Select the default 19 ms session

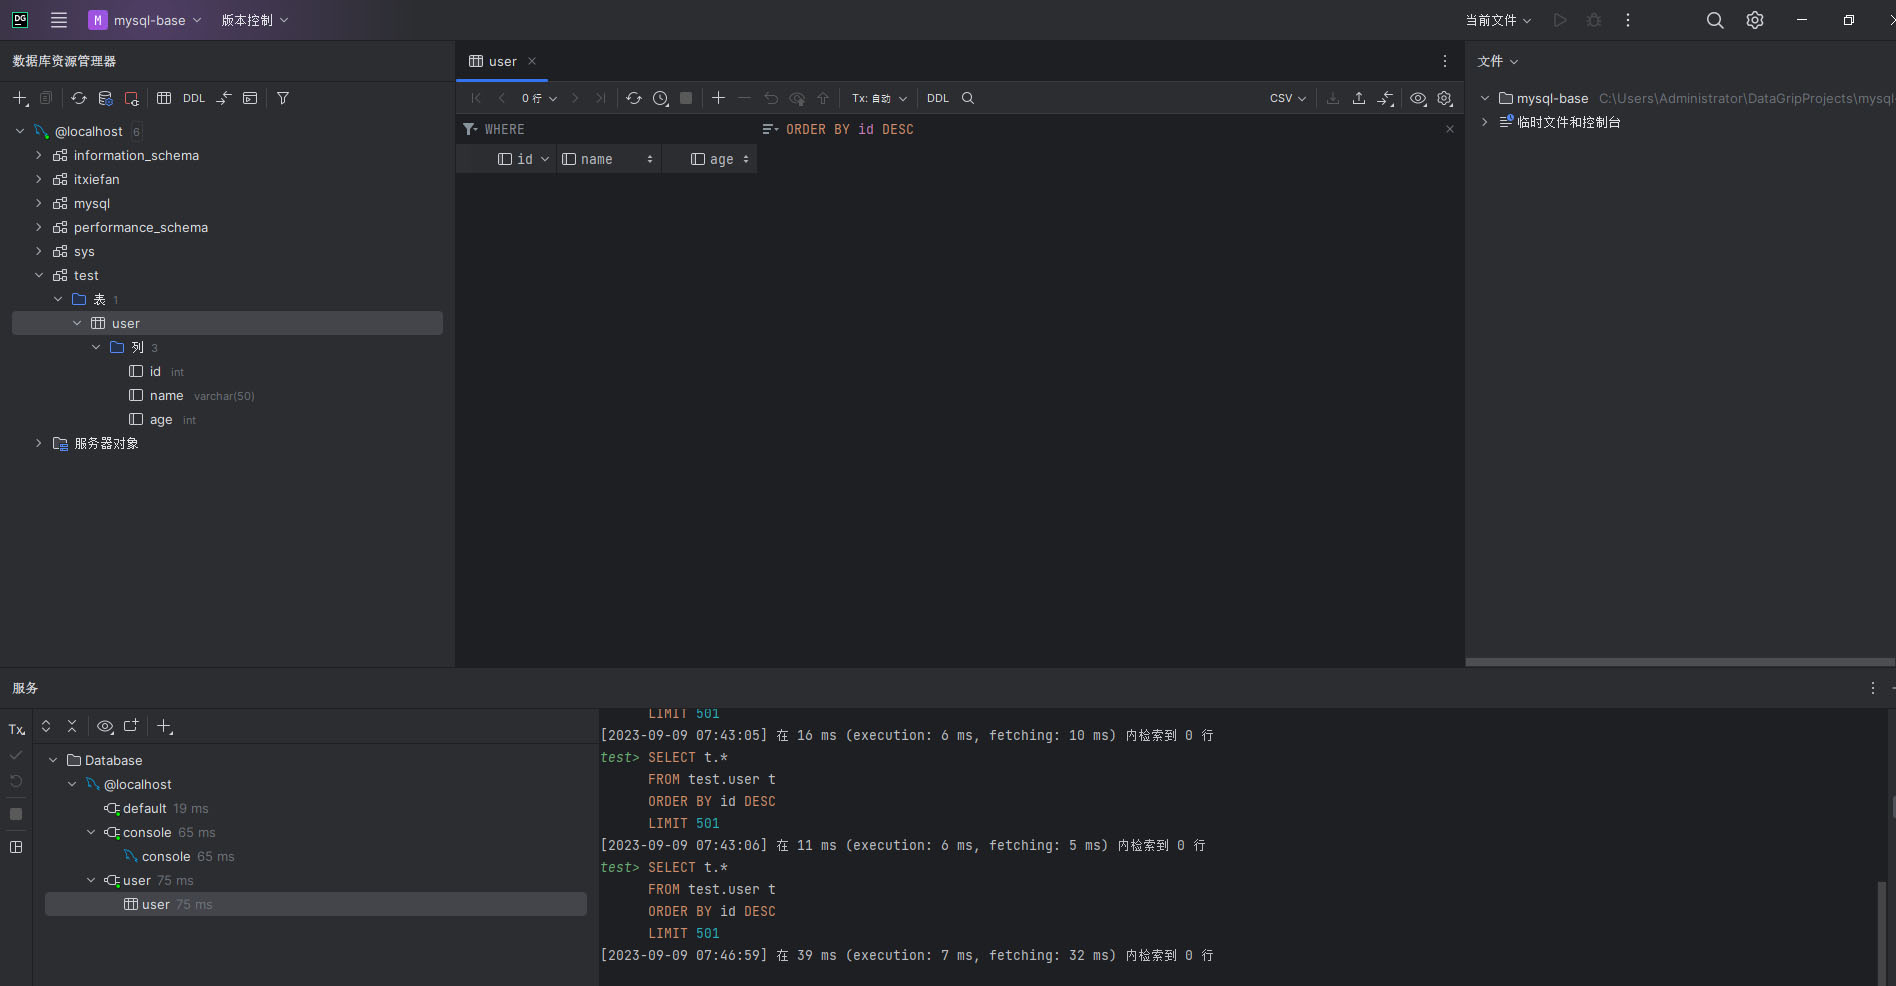pos(156,808)
